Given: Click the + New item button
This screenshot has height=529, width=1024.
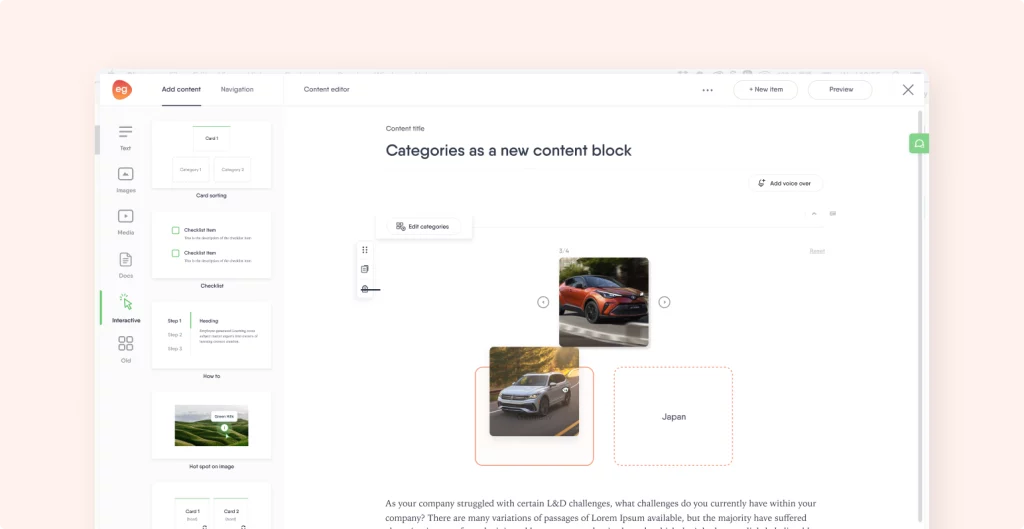Looking at the screenshot, I should (x=765, y=89).
